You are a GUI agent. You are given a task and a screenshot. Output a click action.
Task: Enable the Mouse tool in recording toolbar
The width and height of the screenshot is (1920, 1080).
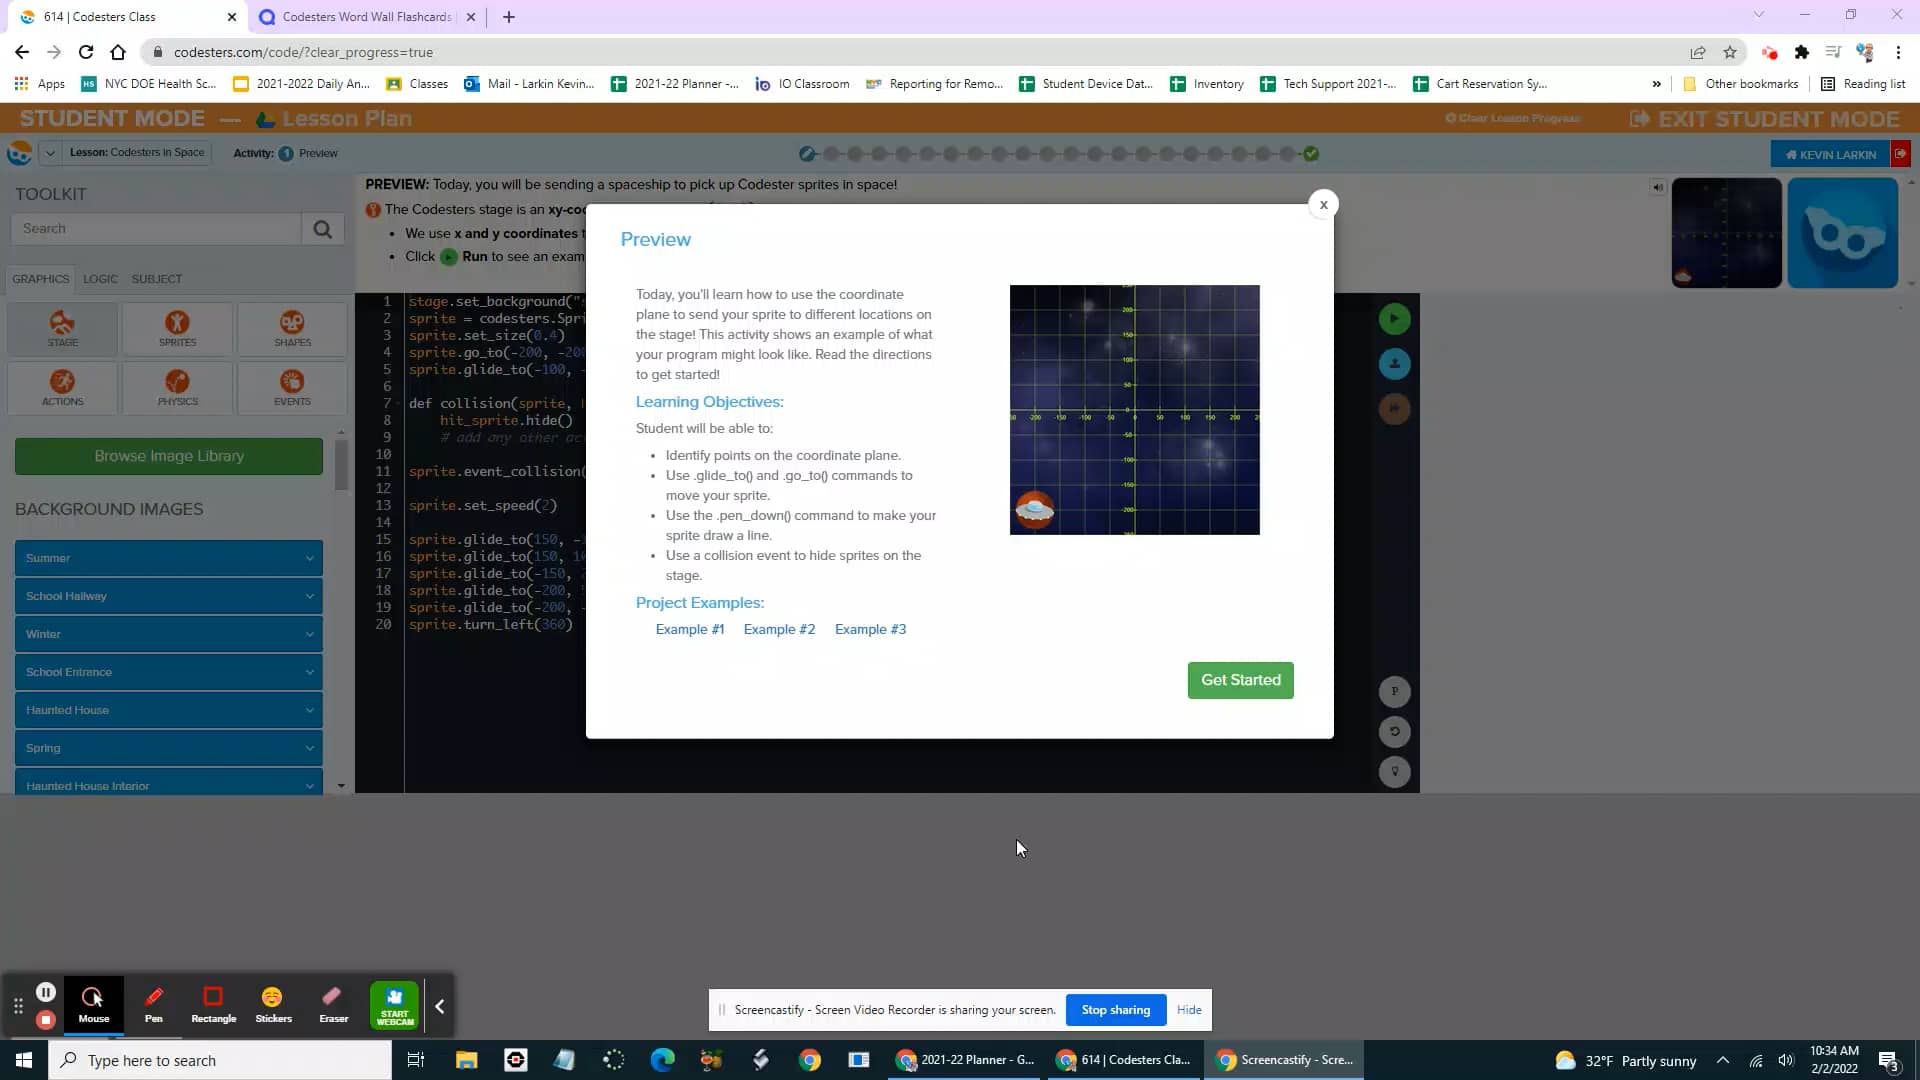pos(93,1004)
